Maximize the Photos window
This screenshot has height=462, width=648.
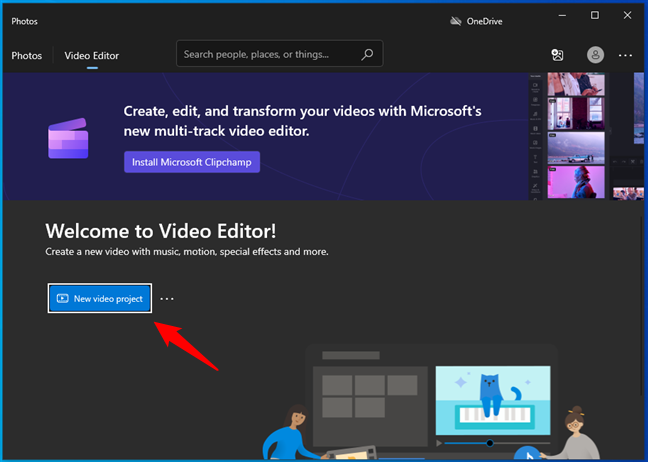[595, 15]
